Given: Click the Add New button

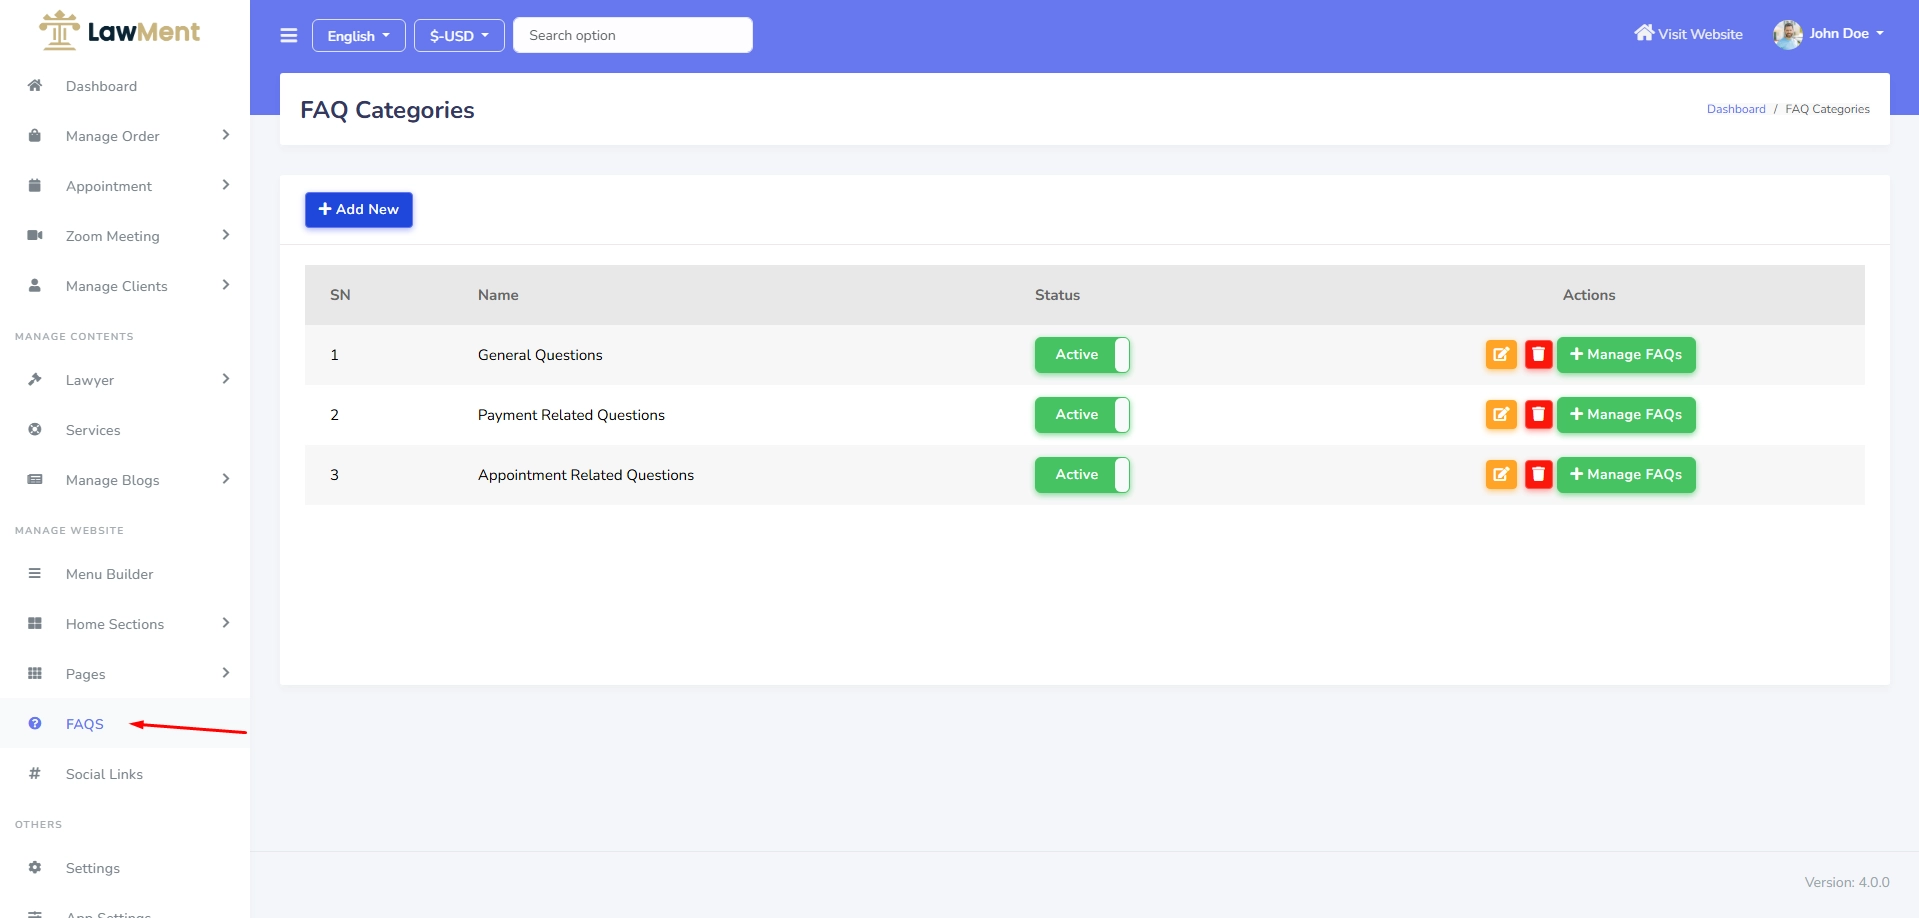Looking at the screenshot, I should [358, 210].
